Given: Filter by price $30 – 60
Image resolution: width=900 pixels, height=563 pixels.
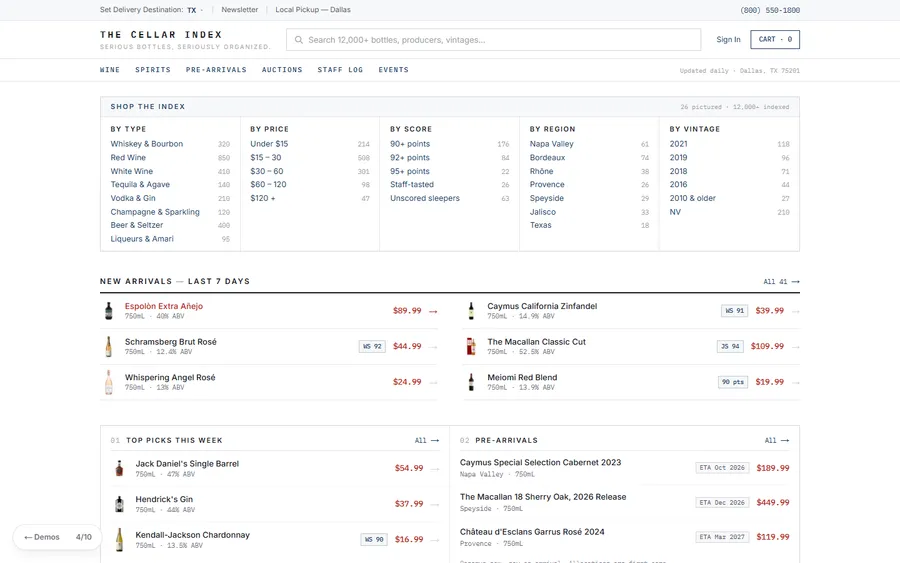Looking at the screenshot, I should point(266,172).
